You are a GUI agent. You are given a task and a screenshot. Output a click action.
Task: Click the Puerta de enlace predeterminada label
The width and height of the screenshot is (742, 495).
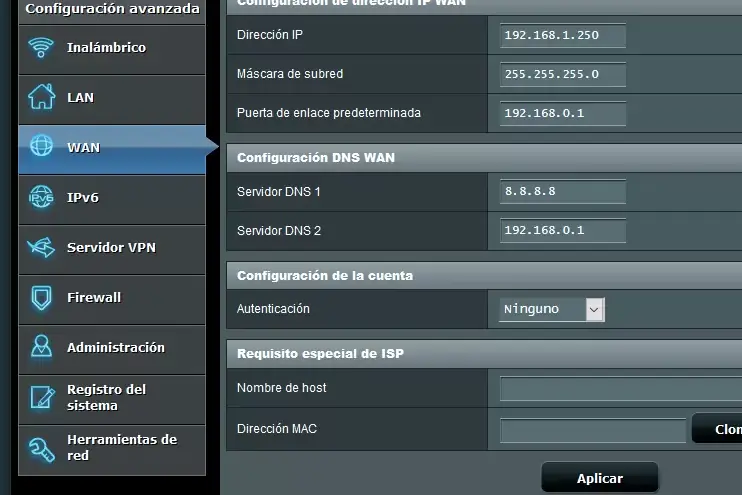point(328,113)
